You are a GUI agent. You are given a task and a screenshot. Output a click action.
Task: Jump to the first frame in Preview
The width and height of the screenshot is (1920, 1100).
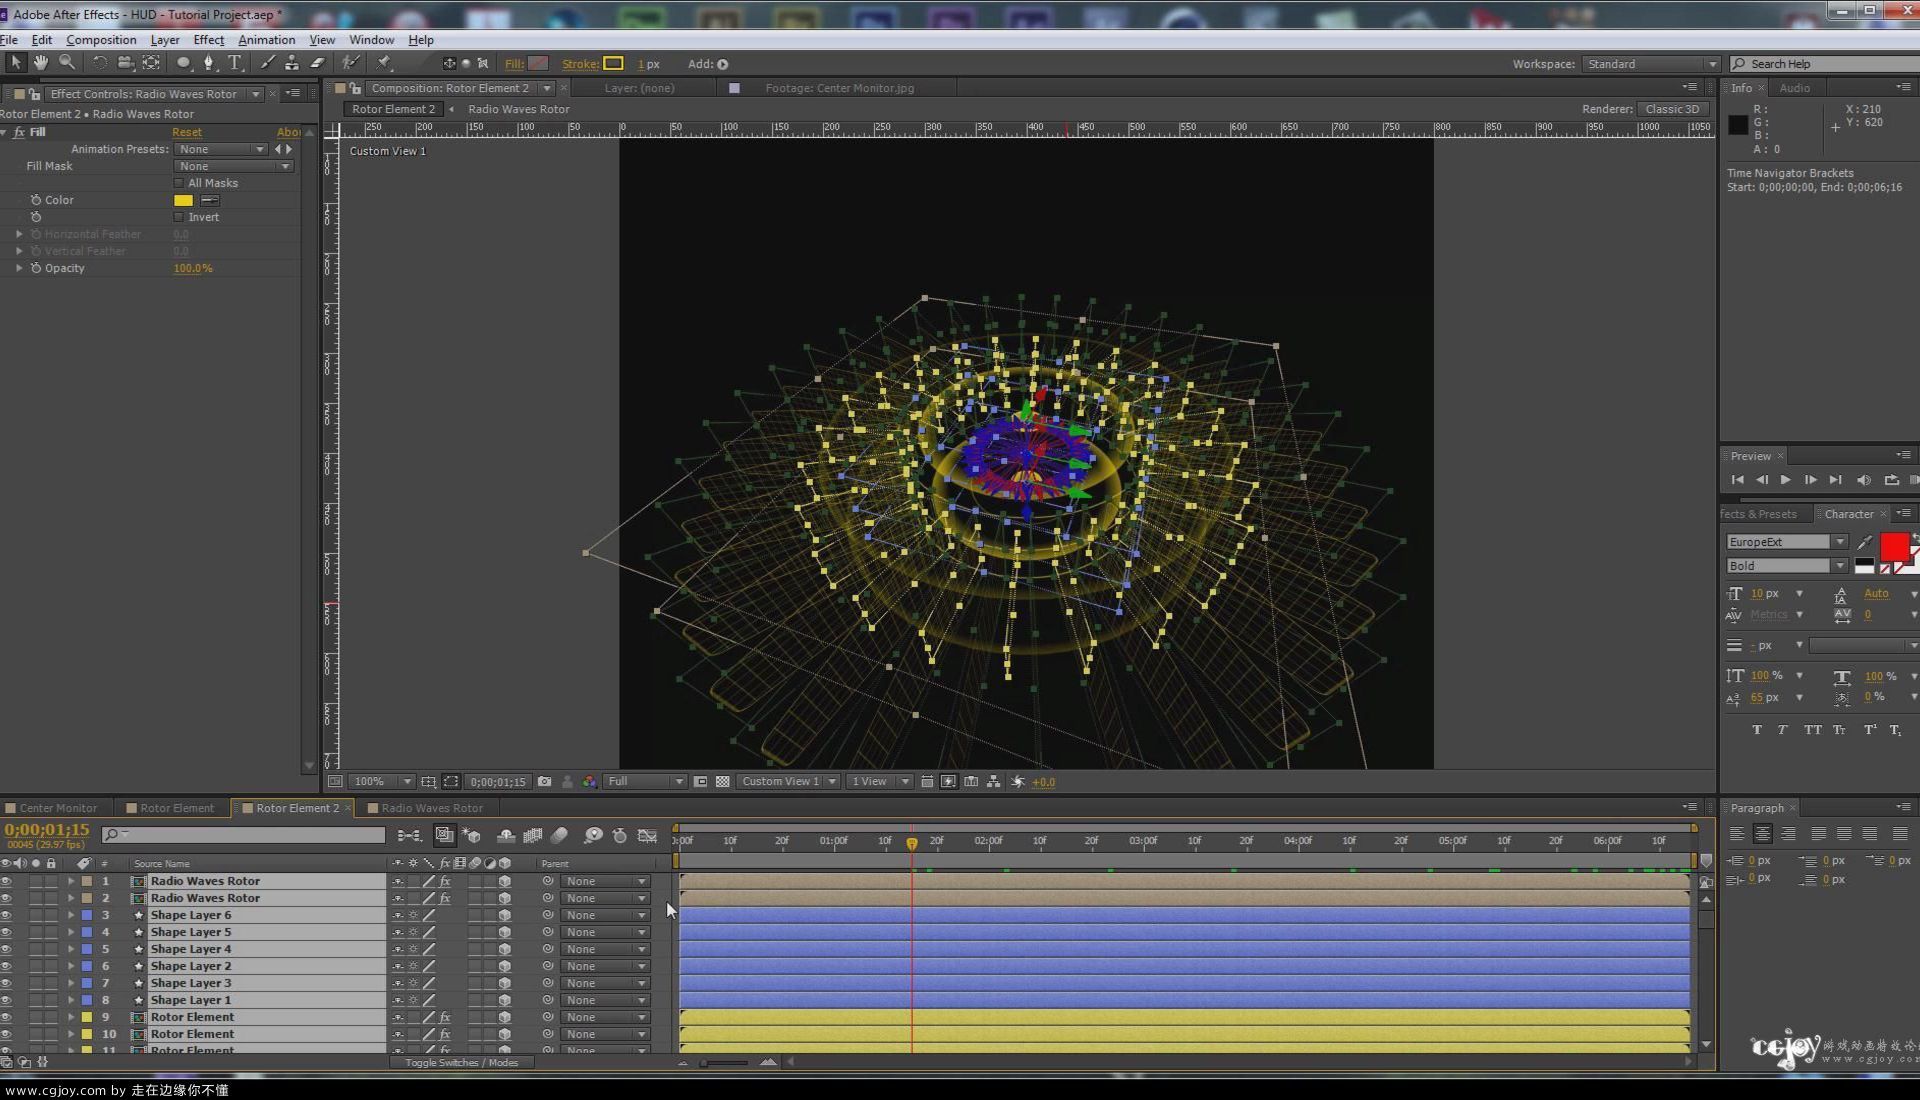coord(1737,480)
